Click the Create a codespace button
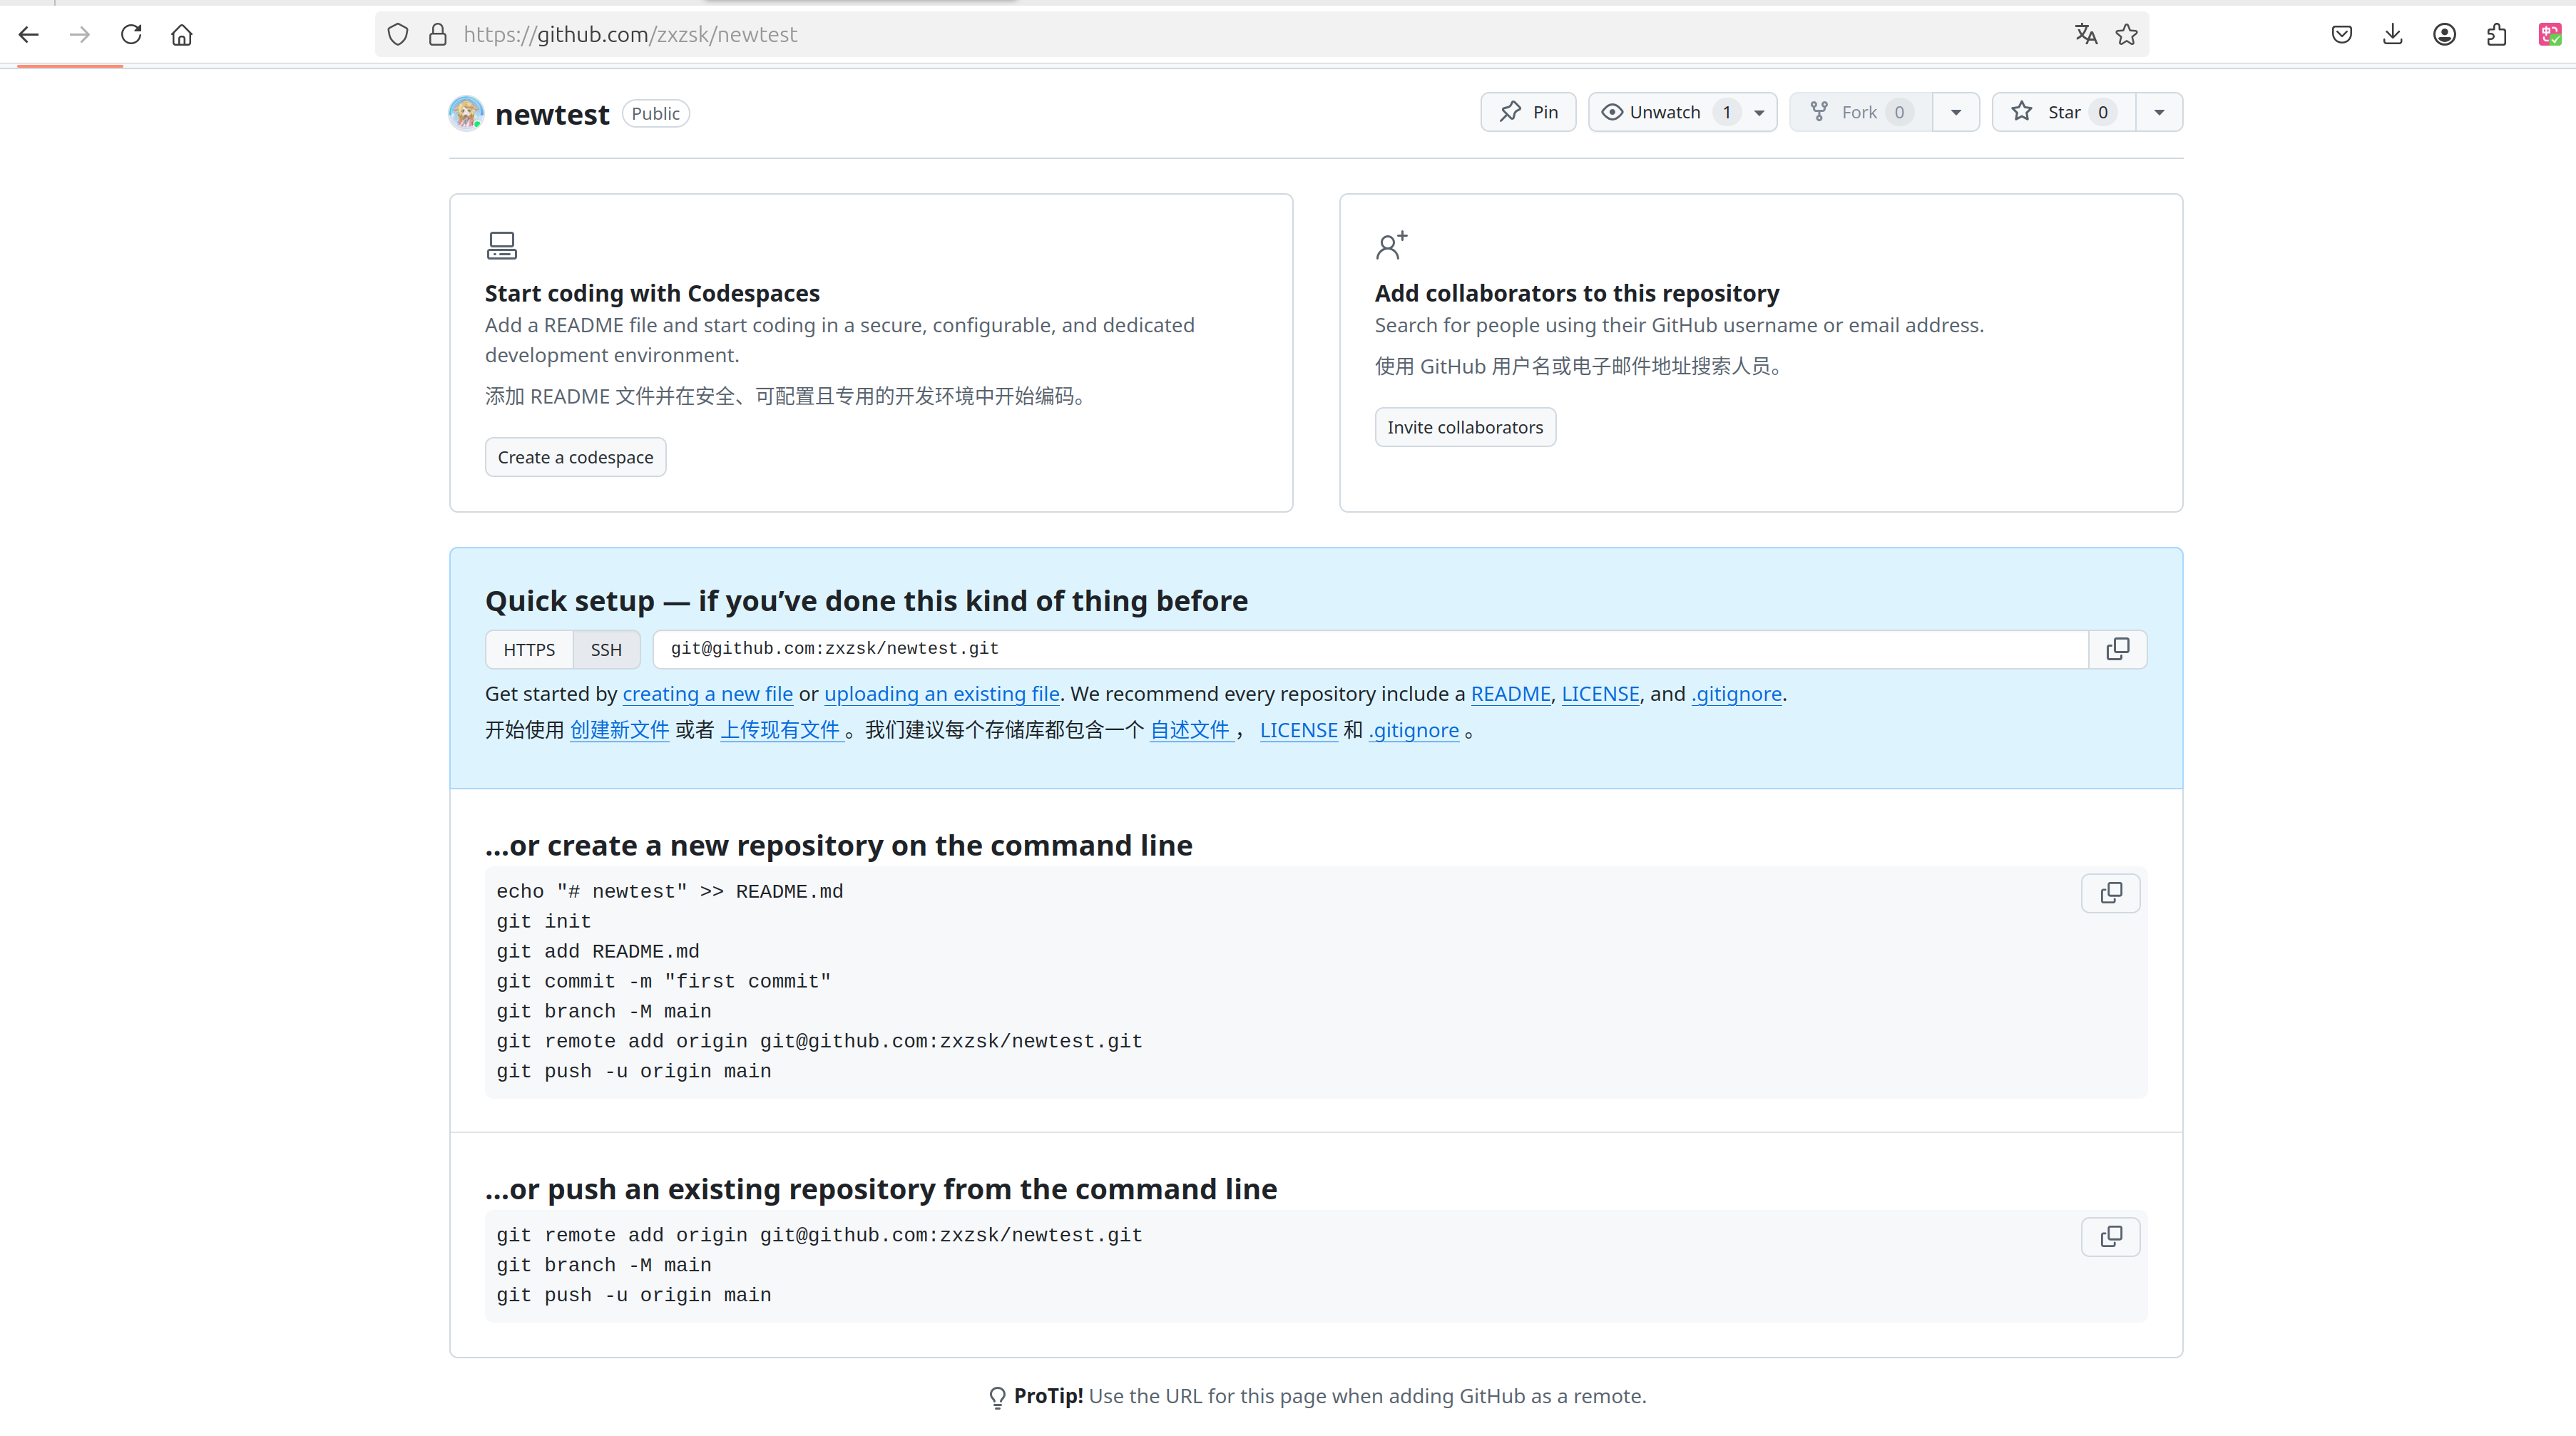Screen dimensions: 2576x1436 (x=575, y=457)
